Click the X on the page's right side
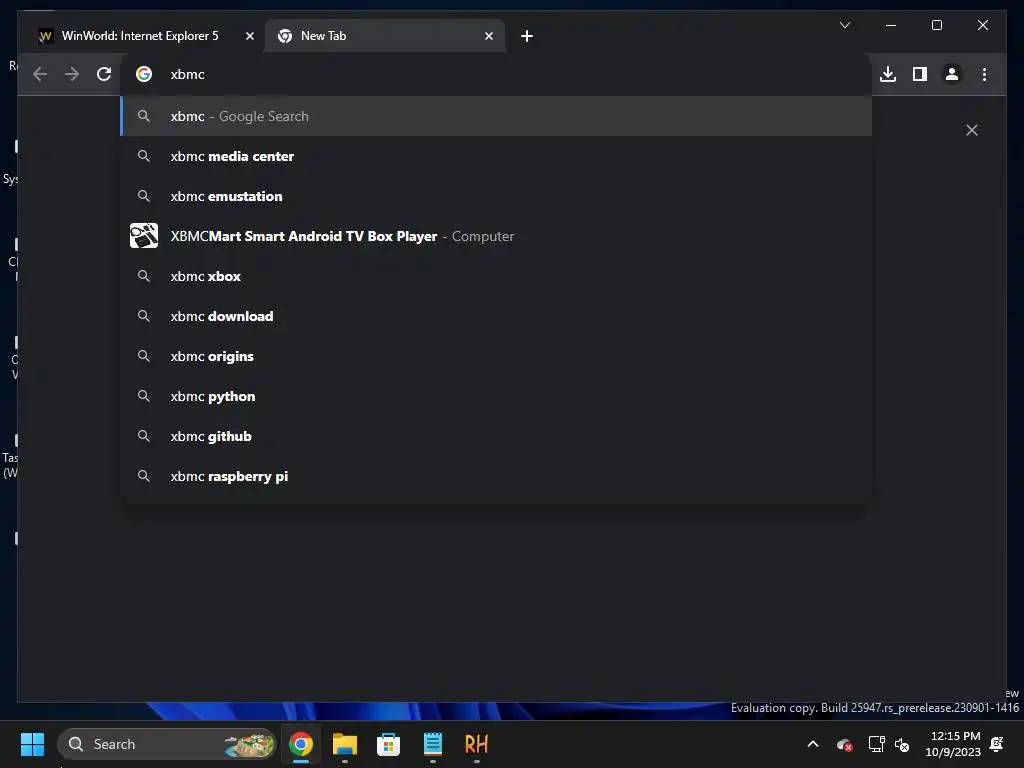This screenshot has height=768, width=1024. coord(972,130)
